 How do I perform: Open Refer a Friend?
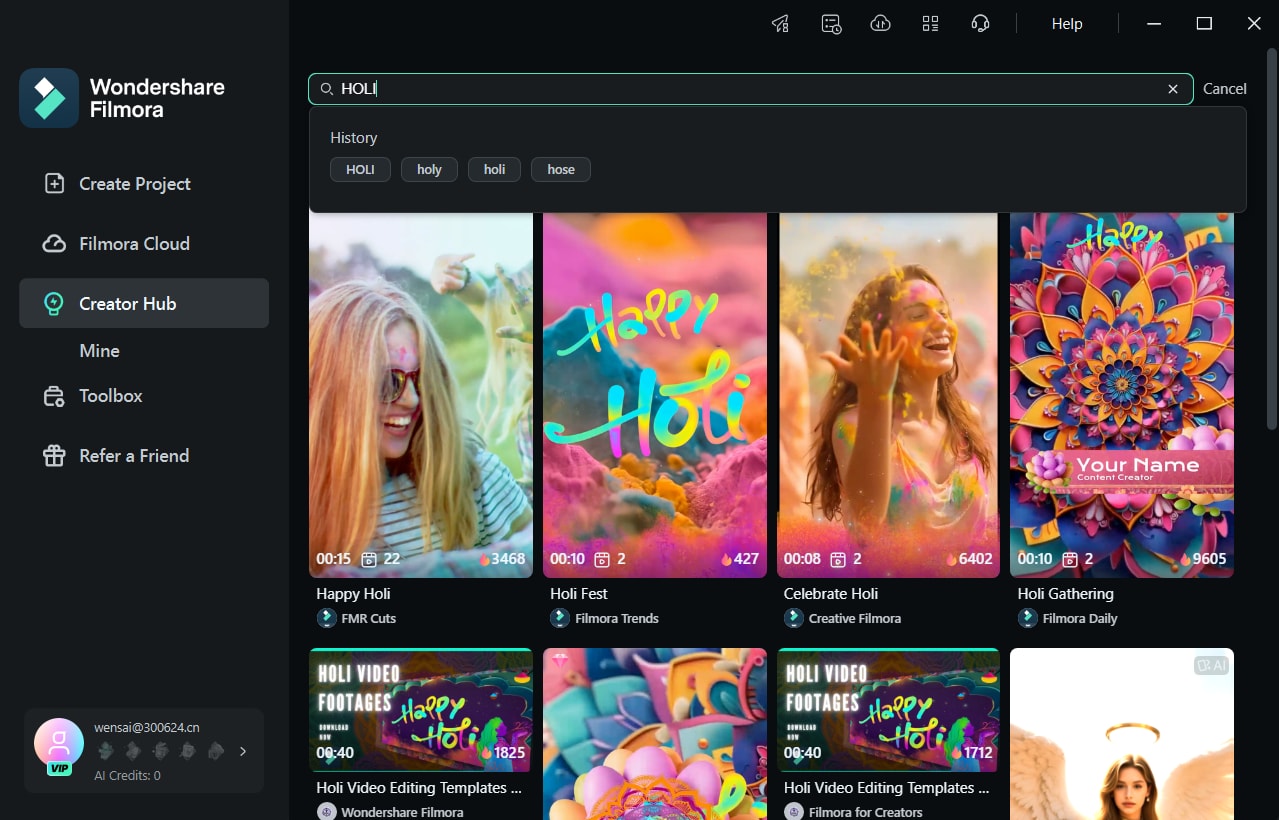tap(133, 455)
